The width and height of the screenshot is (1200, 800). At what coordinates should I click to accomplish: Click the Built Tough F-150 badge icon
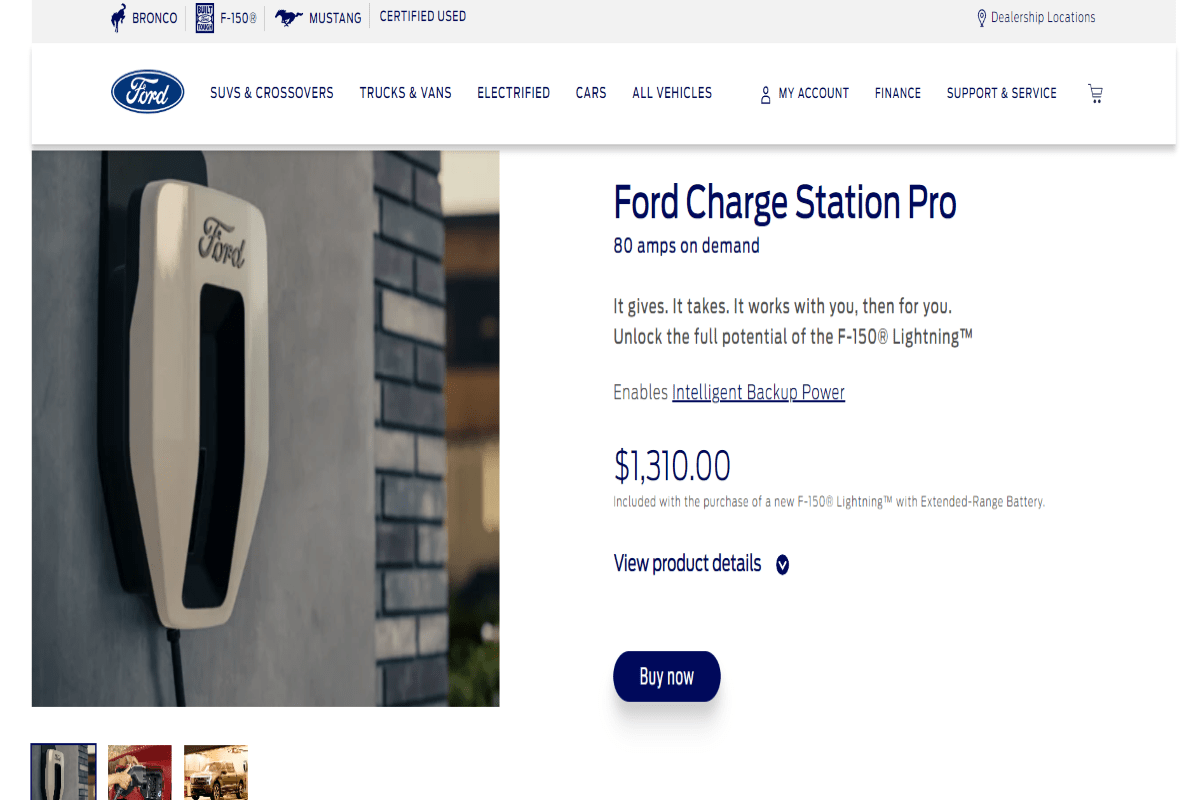pos(205,18)
